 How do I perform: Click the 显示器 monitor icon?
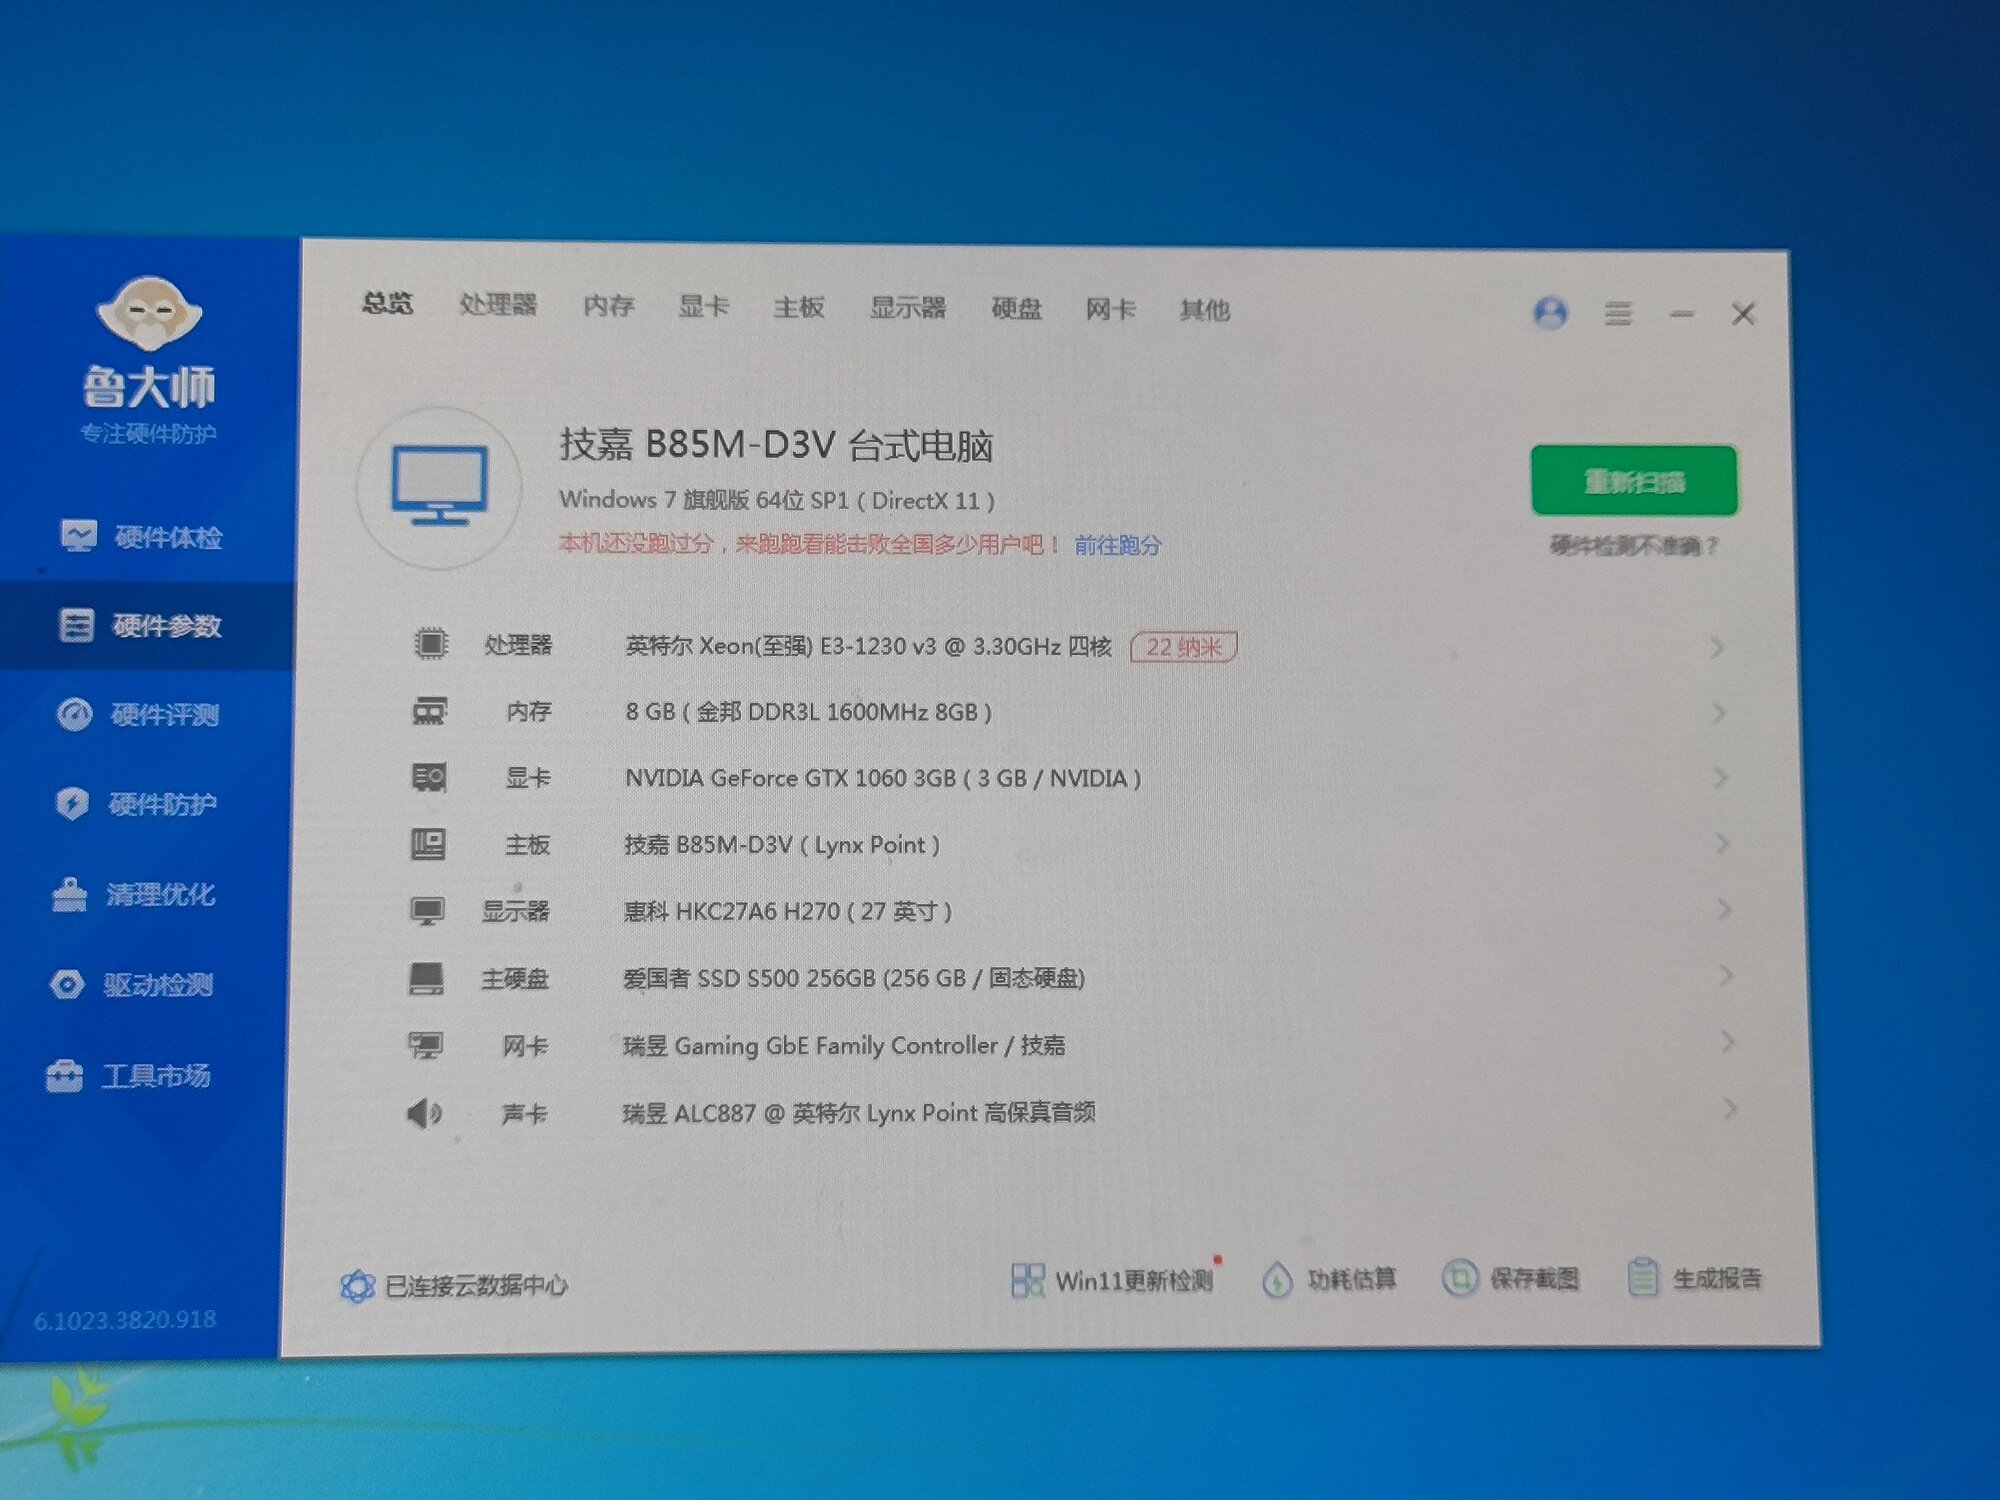coord(427,911)
